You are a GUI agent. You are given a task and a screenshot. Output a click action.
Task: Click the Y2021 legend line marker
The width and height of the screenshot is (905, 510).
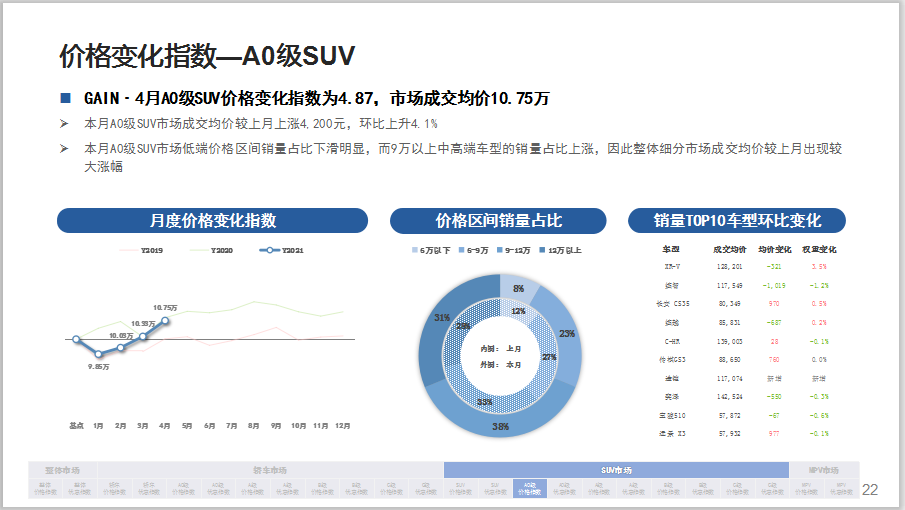point(267,250)
